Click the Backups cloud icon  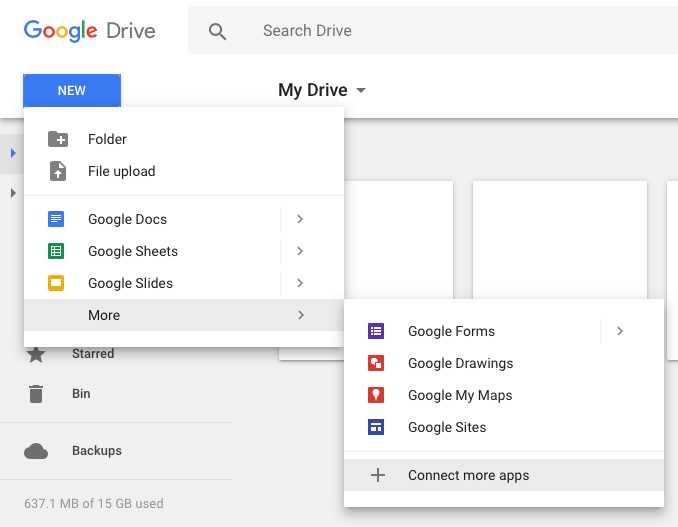point(36,451)
